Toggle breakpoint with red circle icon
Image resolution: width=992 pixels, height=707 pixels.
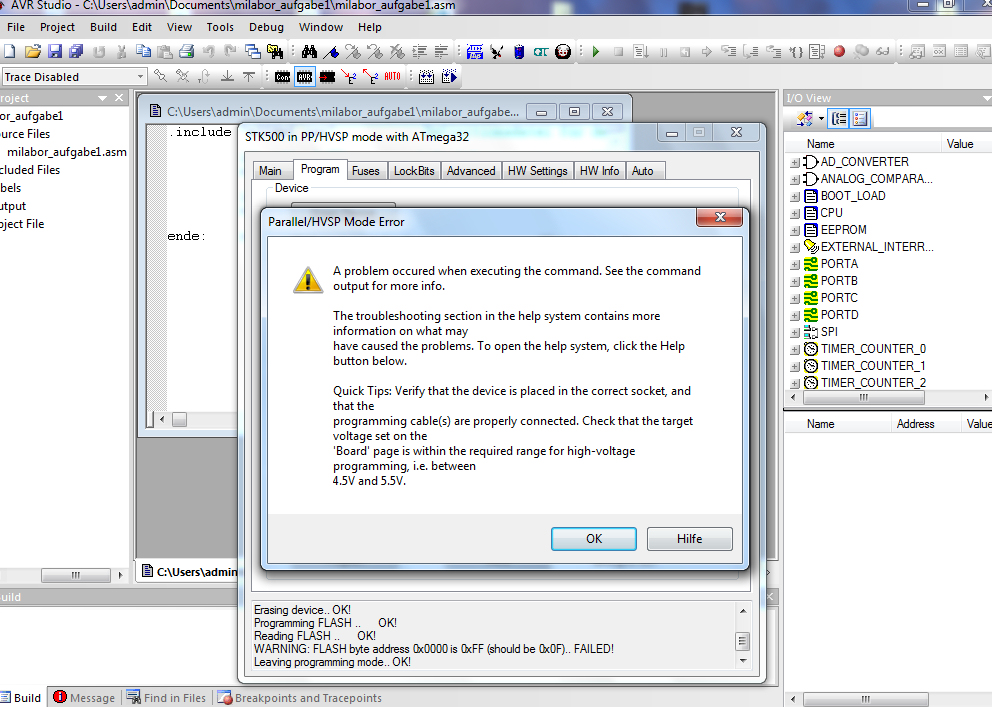point(839,52)
